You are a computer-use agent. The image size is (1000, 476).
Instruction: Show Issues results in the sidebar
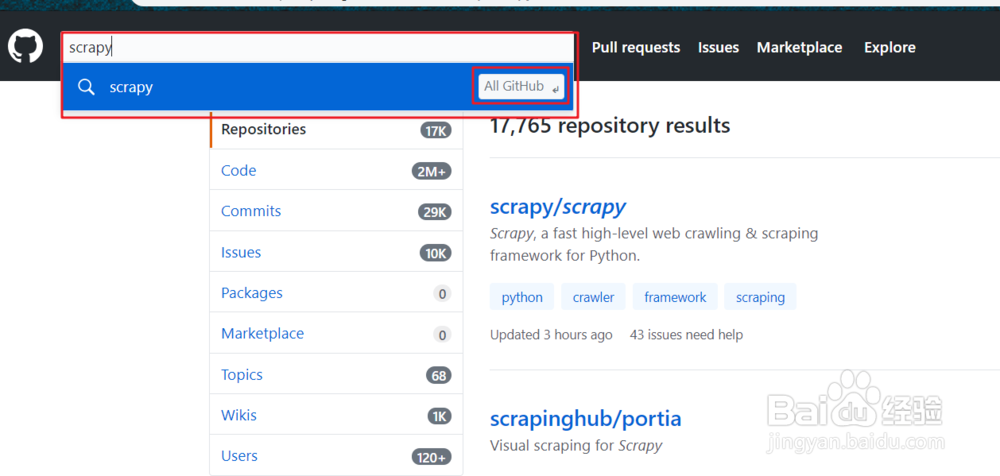(x=337, y=252)
